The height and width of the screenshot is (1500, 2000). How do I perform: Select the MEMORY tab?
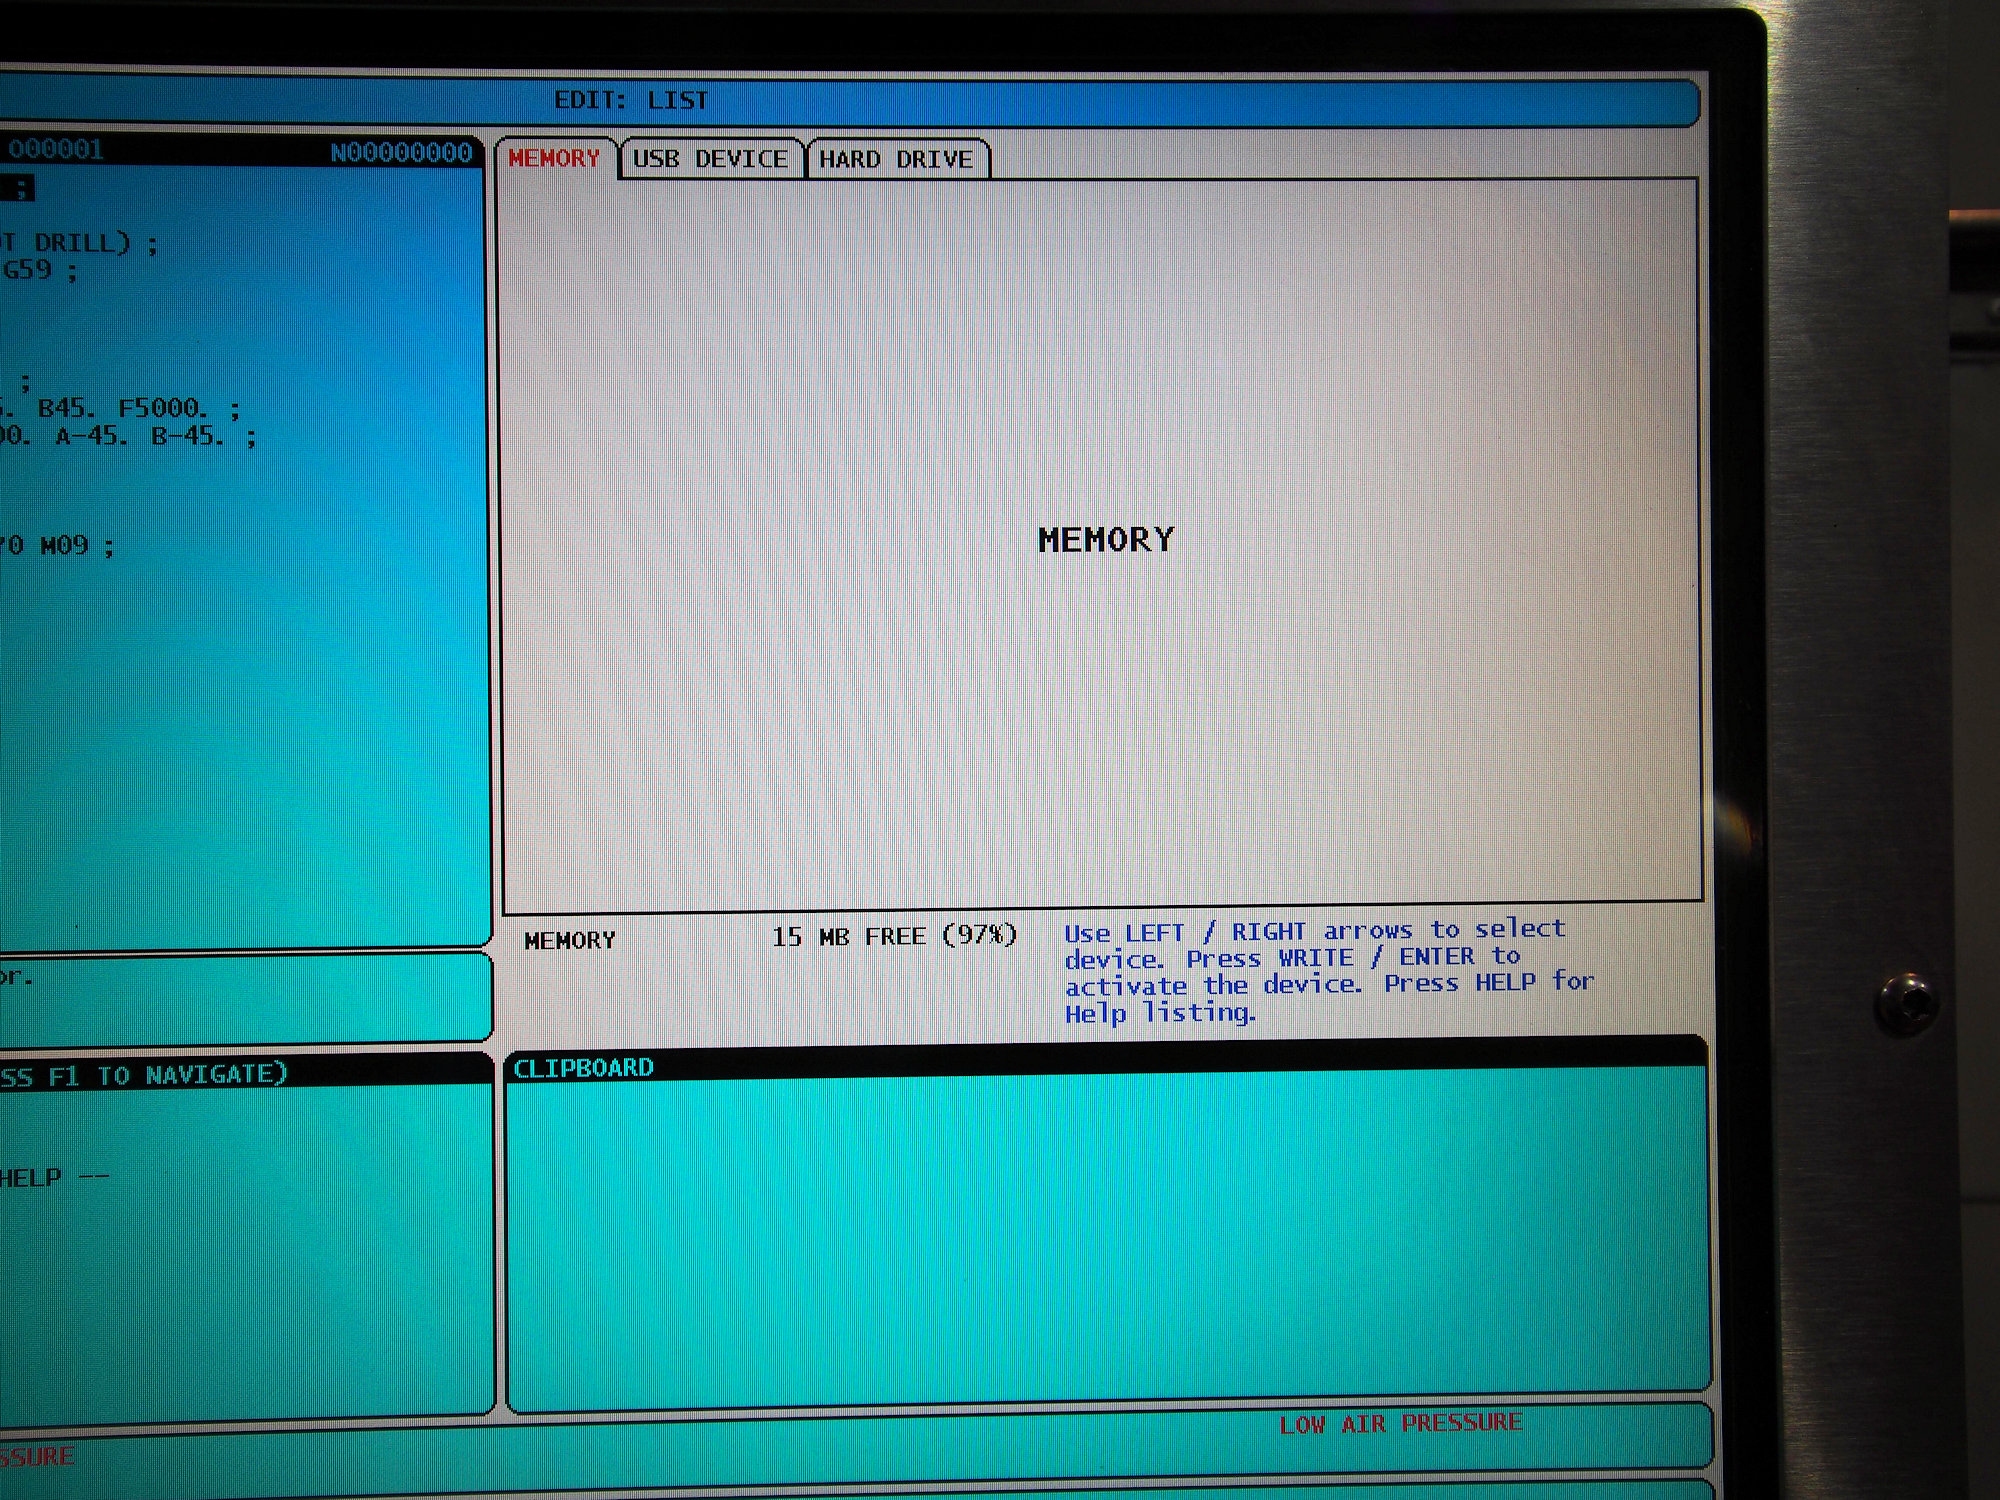click(553, 159)
